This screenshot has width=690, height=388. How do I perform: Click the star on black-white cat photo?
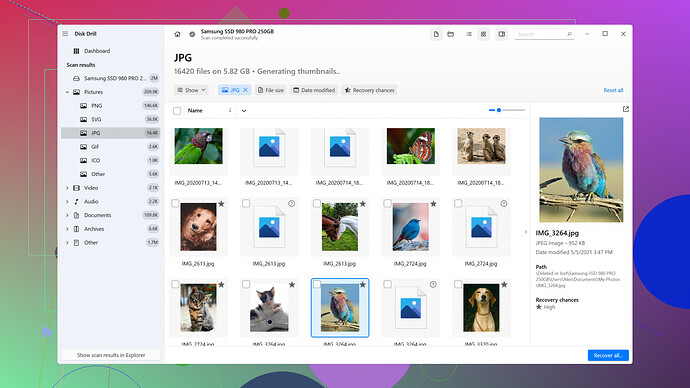tap(292, 285)
